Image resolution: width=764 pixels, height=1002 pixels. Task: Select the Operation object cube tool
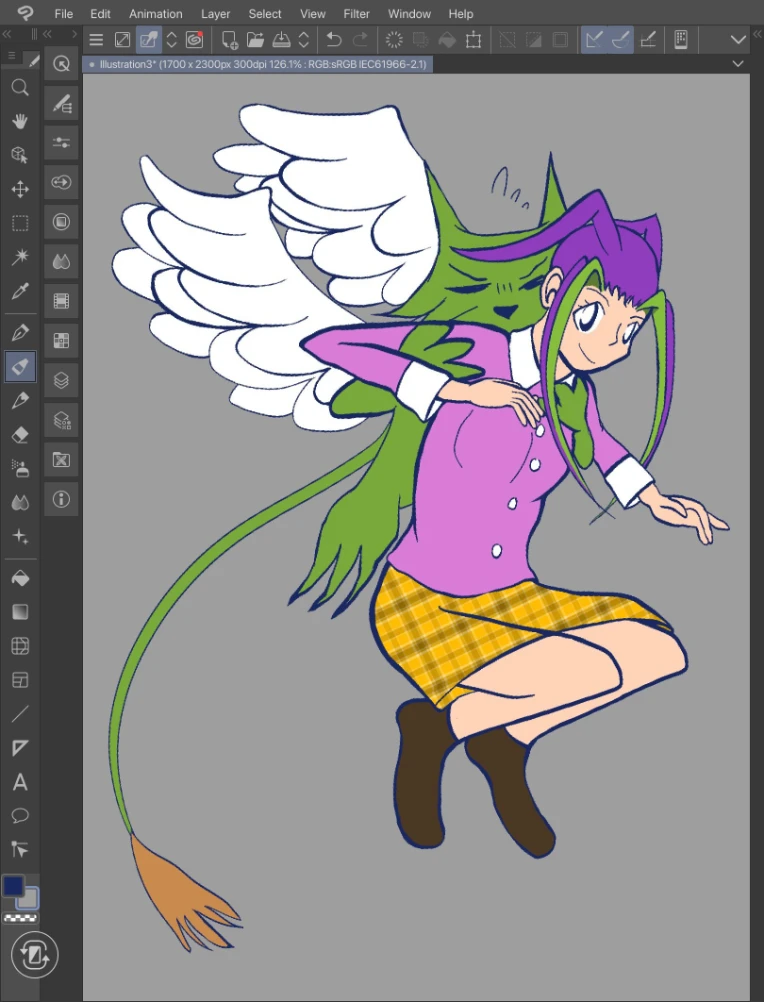click(20, 155)
